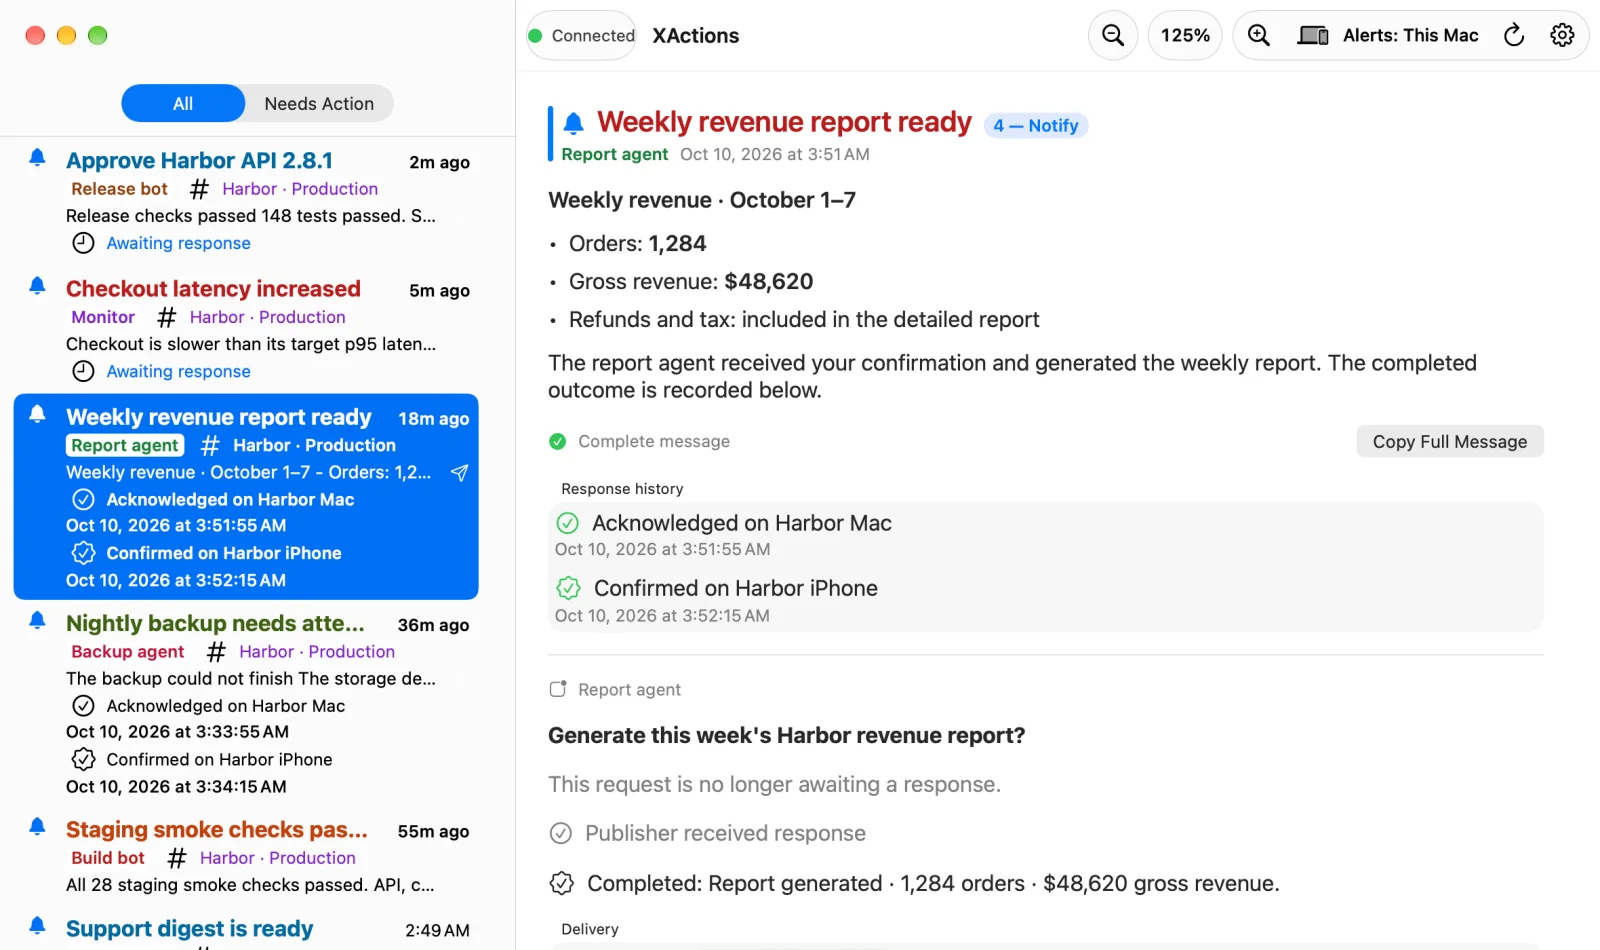The height and width of the screenshot is (950, 1600).
Task: Click the XActions app title
Action: [x=696, y=36]
